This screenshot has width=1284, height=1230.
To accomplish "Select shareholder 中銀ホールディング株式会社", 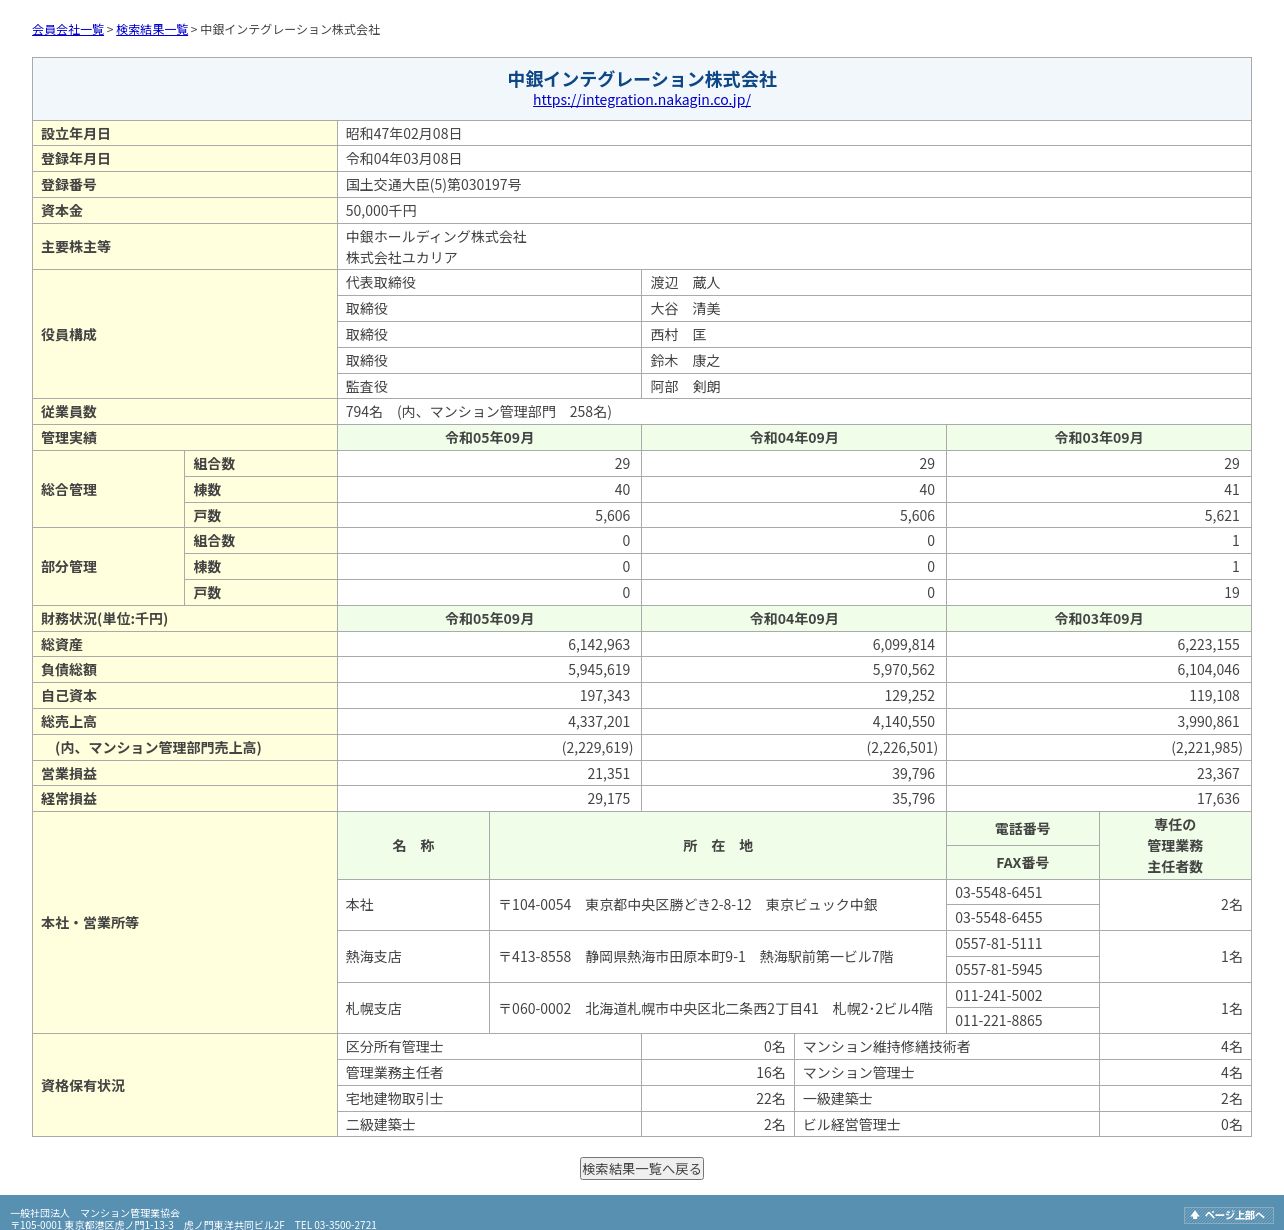I will [x=436, y=237].
